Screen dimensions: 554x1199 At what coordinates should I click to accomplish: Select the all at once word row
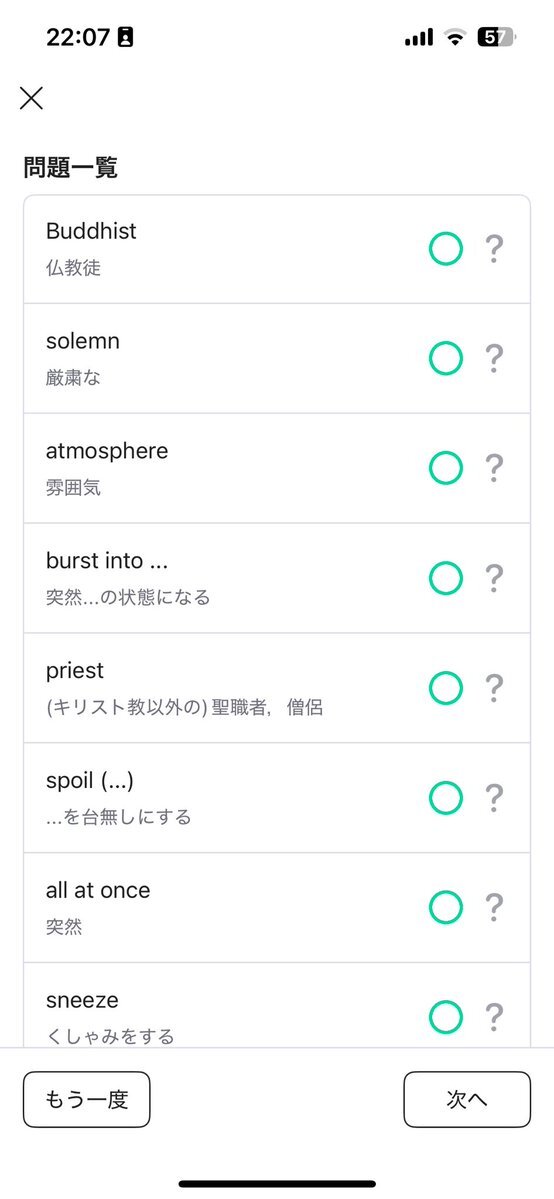click(x=277, y=908)
